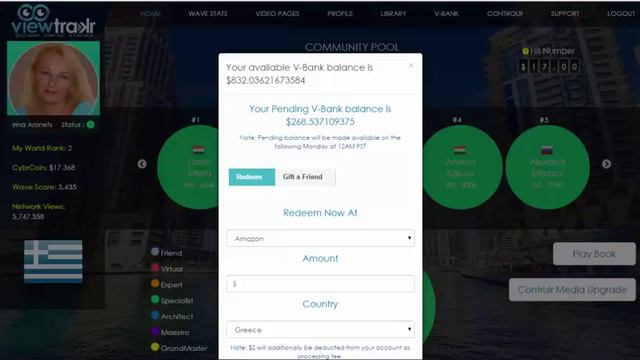The image size is (640, 360).
Task: Select the Redeem tab button
Action: [x=252, y=177]
